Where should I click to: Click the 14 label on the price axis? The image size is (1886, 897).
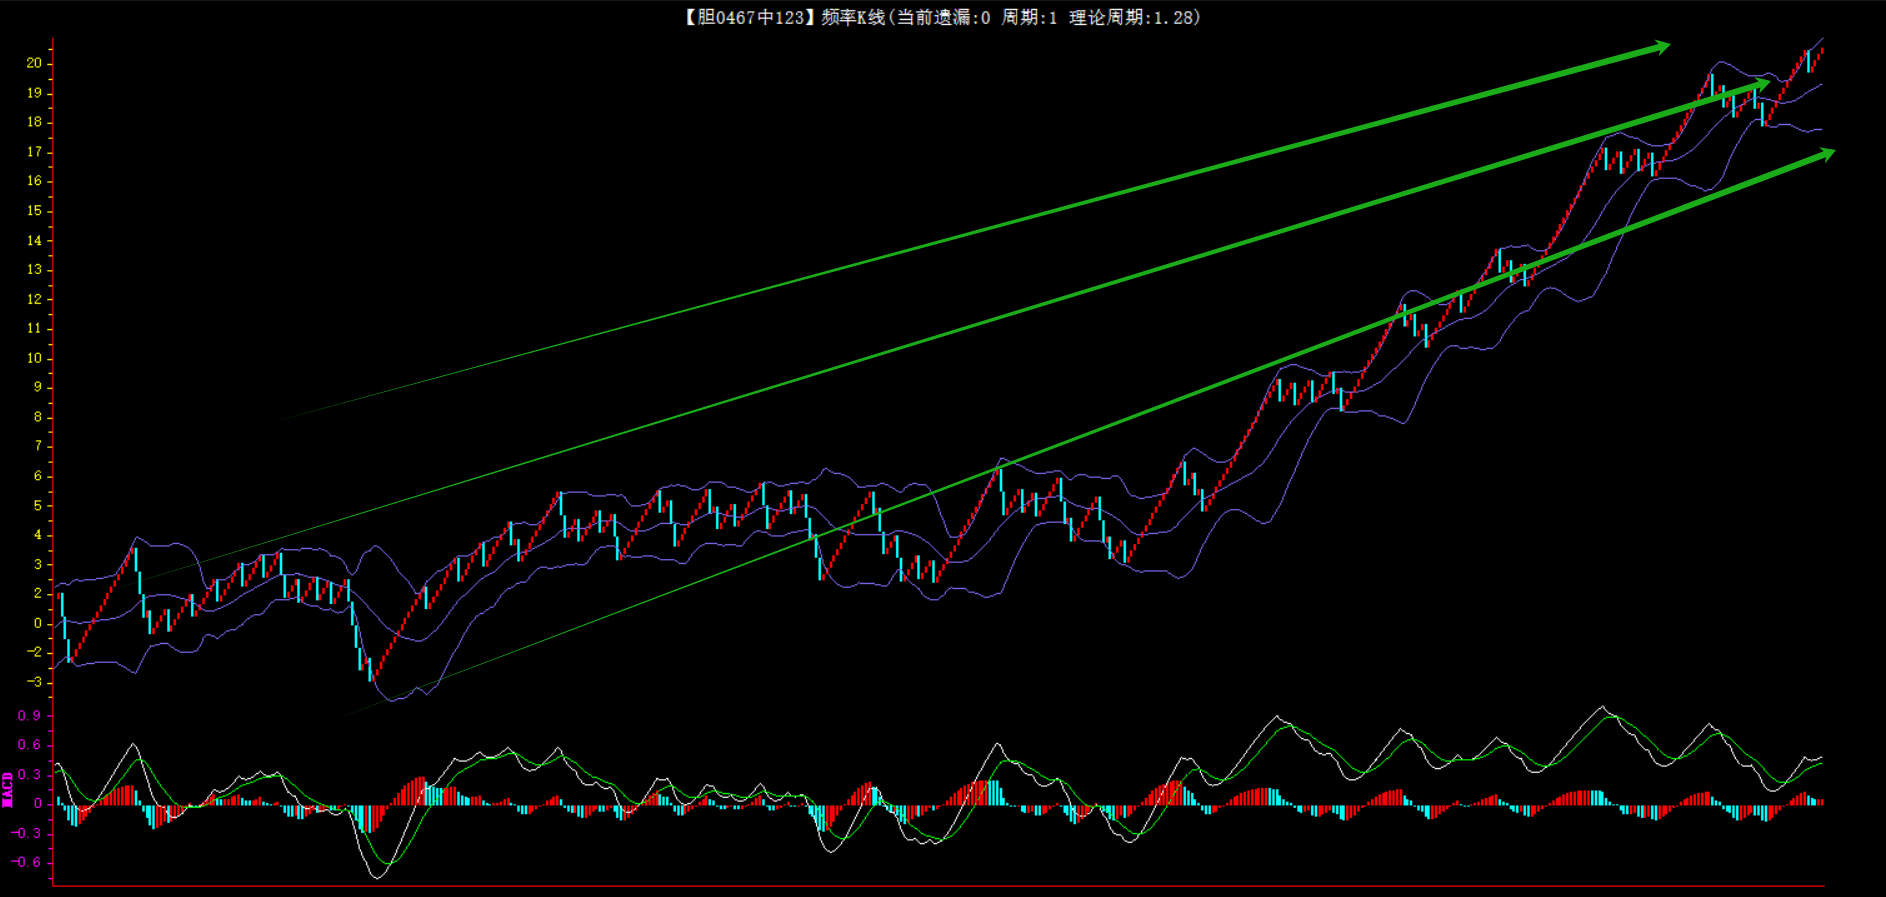pos(34,240)
